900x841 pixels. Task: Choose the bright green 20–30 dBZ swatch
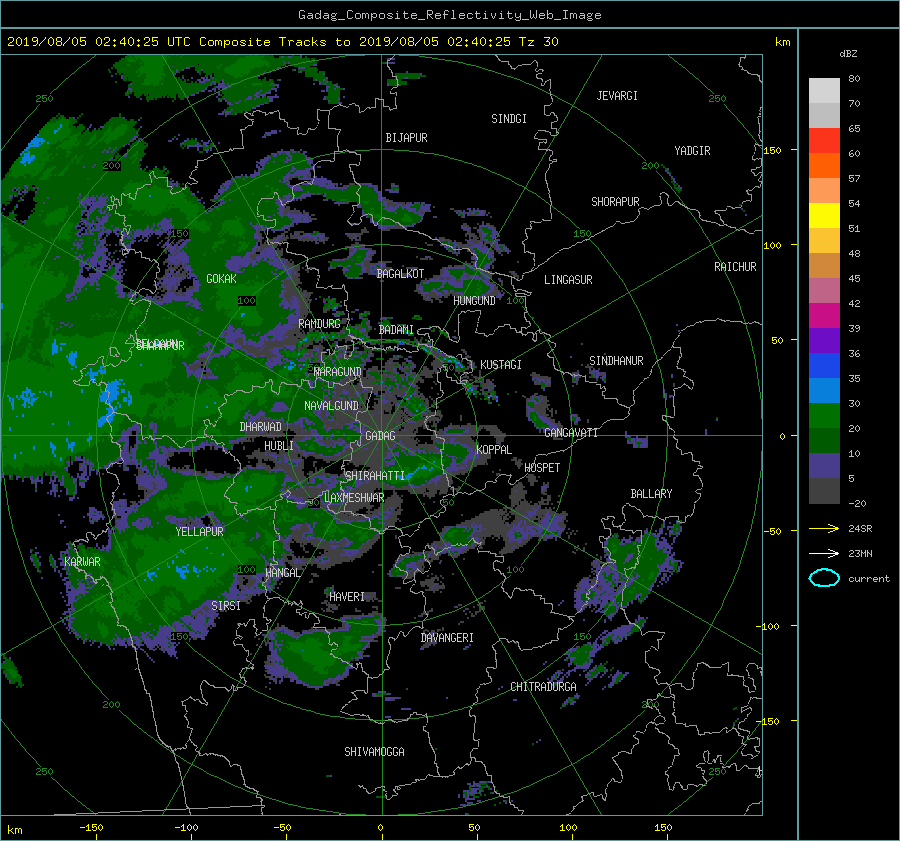tap(824, 416)
